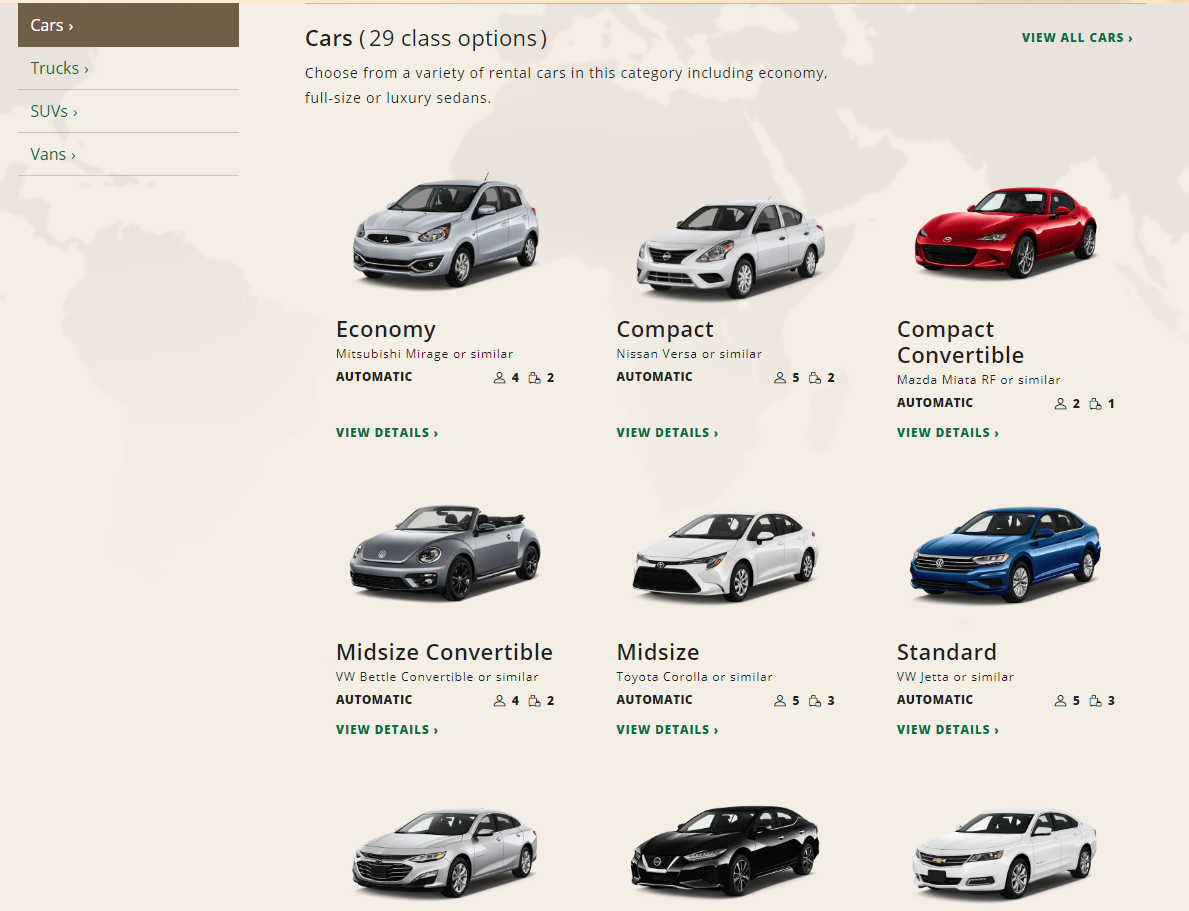
Task: Click the blue VW Jetta car image
Action: pyautogui.click(x=1005, y=553)
